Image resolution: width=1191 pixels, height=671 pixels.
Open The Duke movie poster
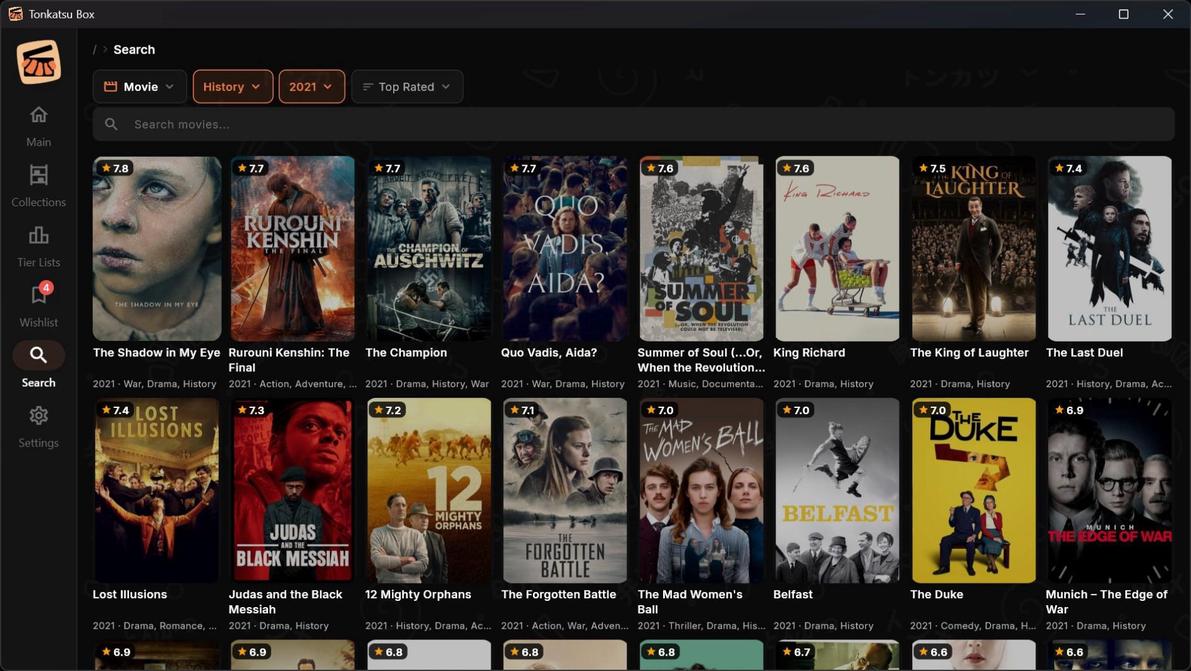(x=973, y=490)
